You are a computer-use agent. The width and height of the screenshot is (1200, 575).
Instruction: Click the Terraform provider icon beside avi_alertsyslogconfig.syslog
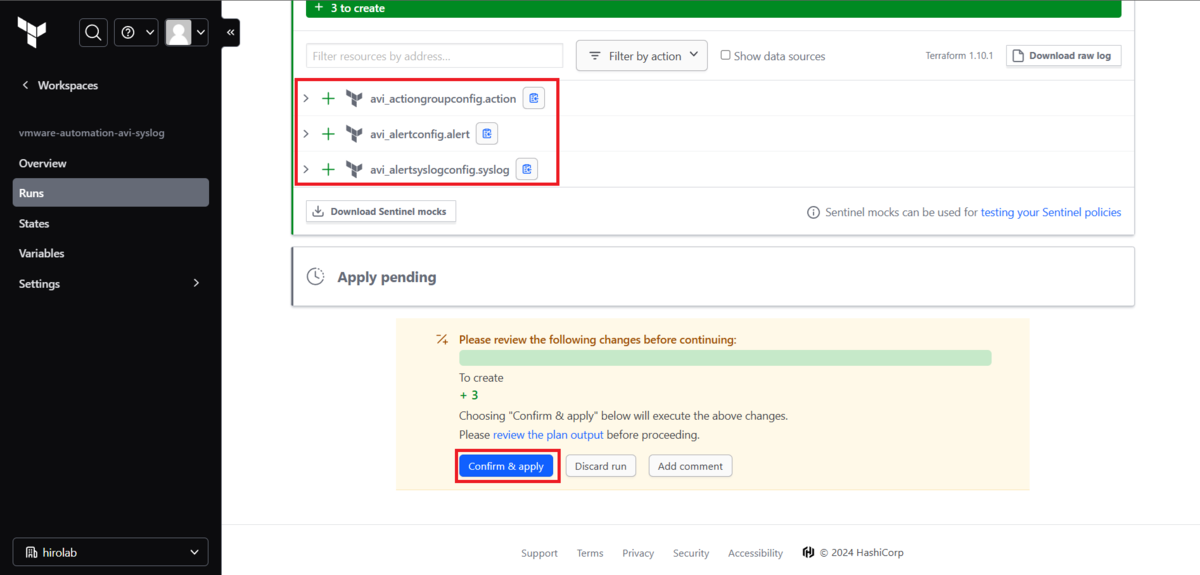pos(354,169)
